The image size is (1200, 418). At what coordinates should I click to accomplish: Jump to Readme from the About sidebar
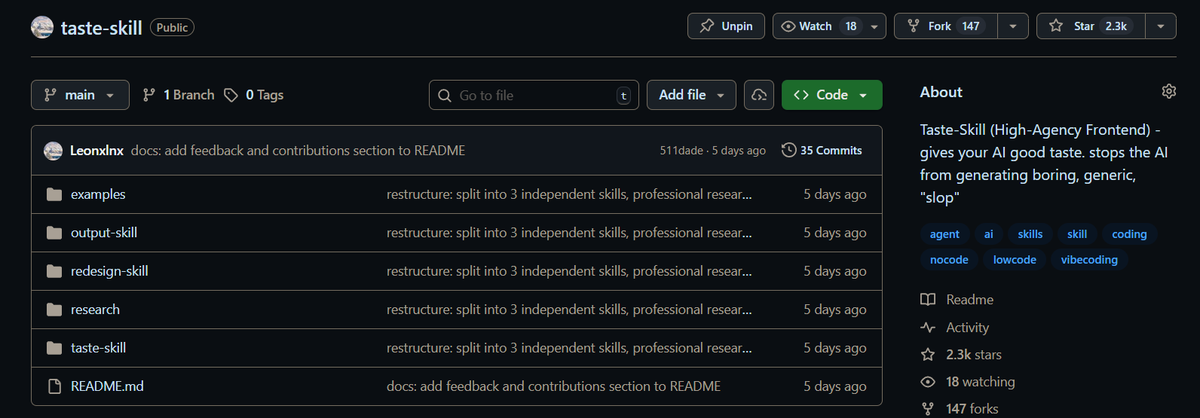(x=957, y=300)
